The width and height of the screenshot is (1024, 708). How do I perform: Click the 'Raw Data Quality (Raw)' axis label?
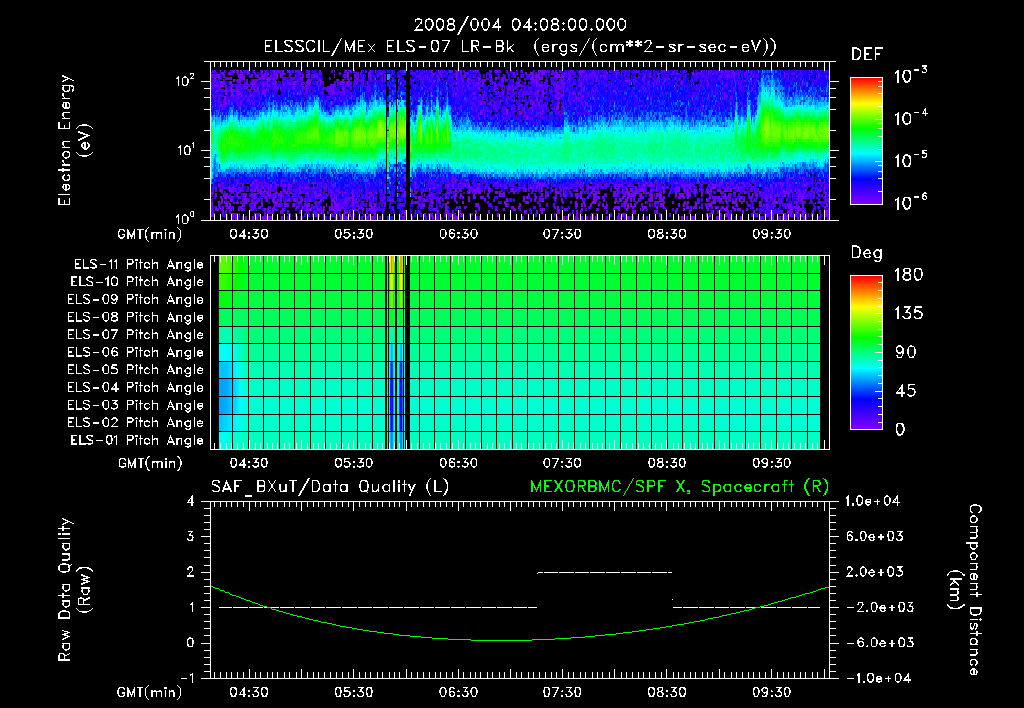(x=74, y=590)
